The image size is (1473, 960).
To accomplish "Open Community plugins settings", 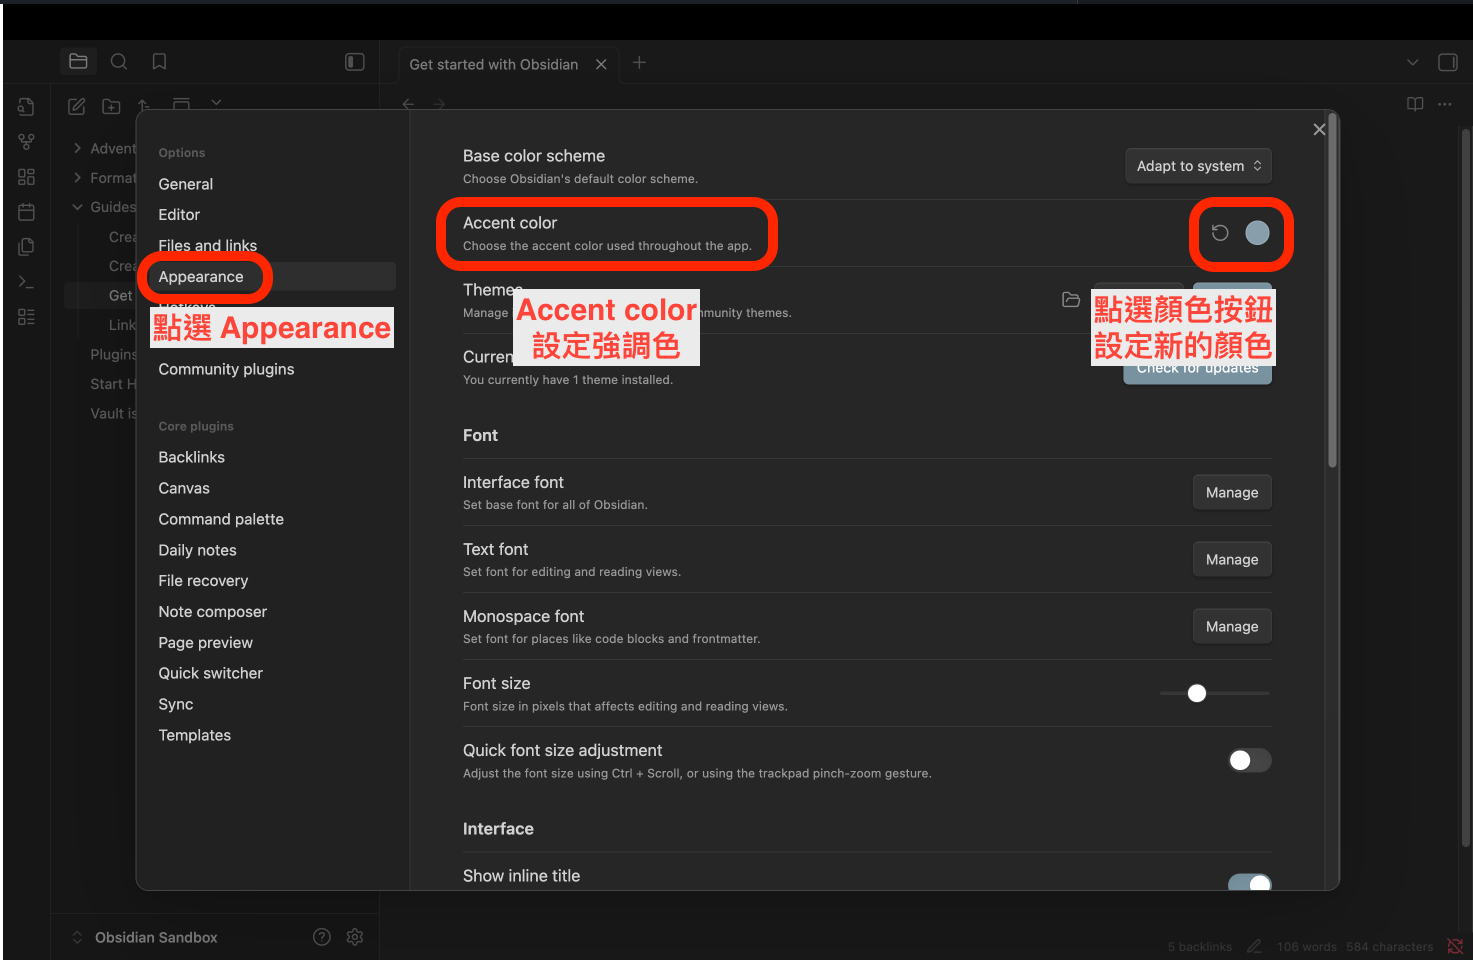I will pos(226,369).
